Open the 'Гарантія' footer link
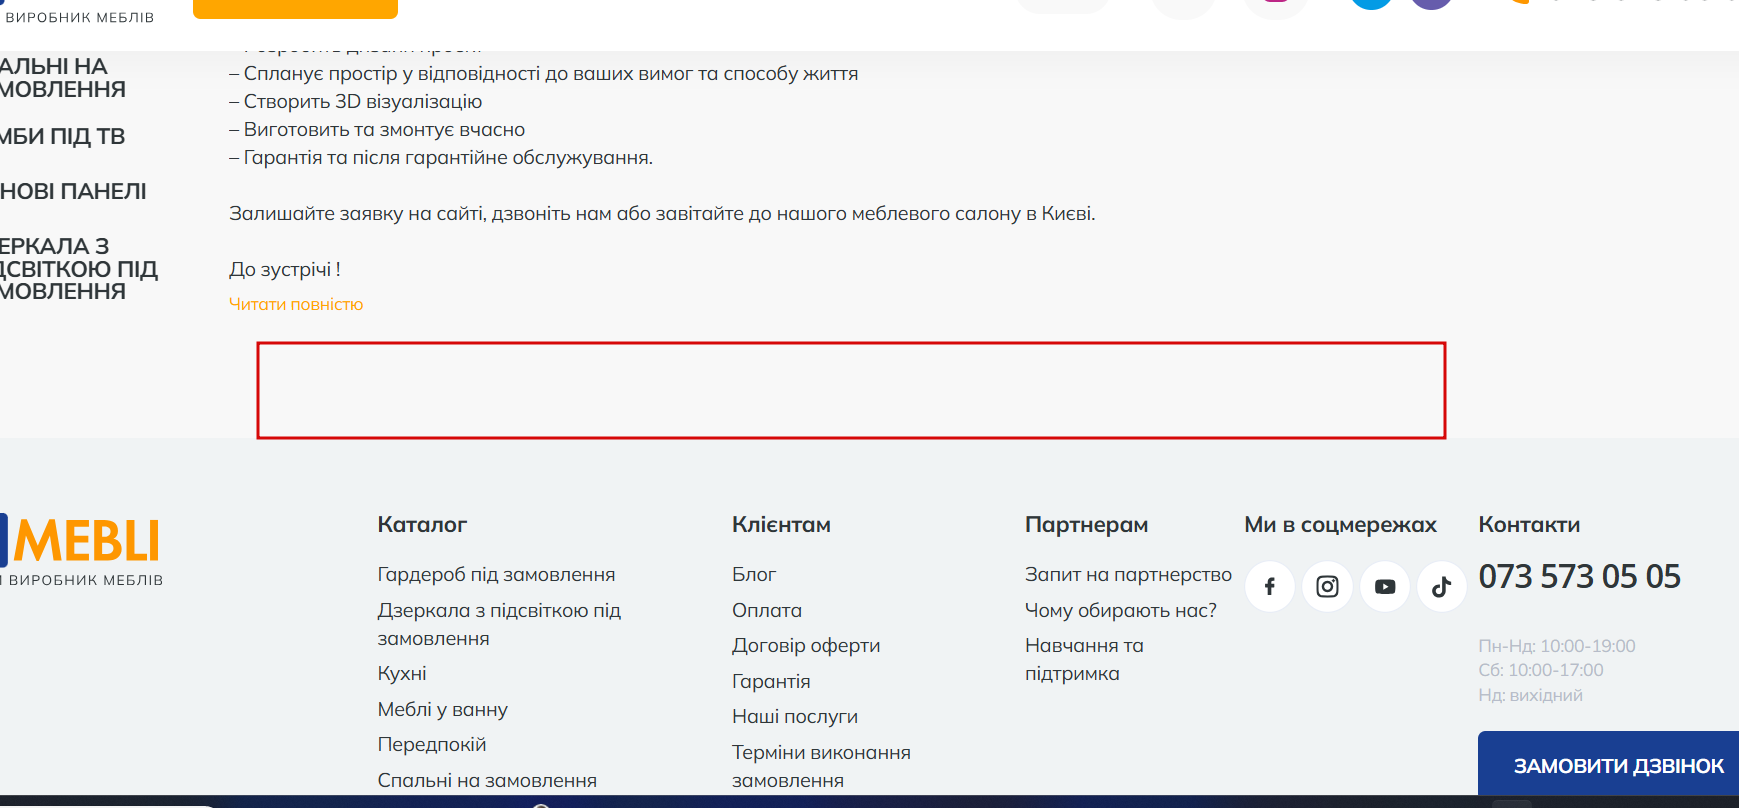This screenshot has width=1739, height=808. [771, 682]
